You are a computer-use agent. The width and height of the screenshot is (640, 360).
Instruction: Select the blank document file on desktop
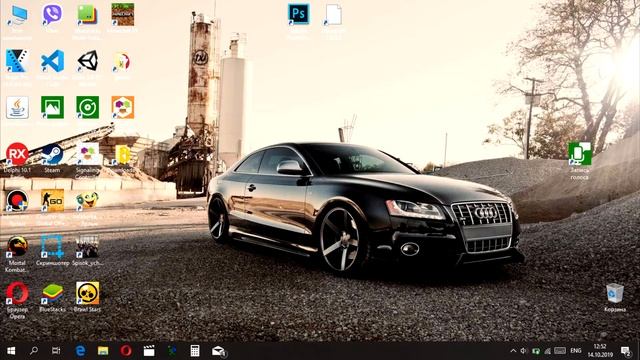tap(333, 15)
